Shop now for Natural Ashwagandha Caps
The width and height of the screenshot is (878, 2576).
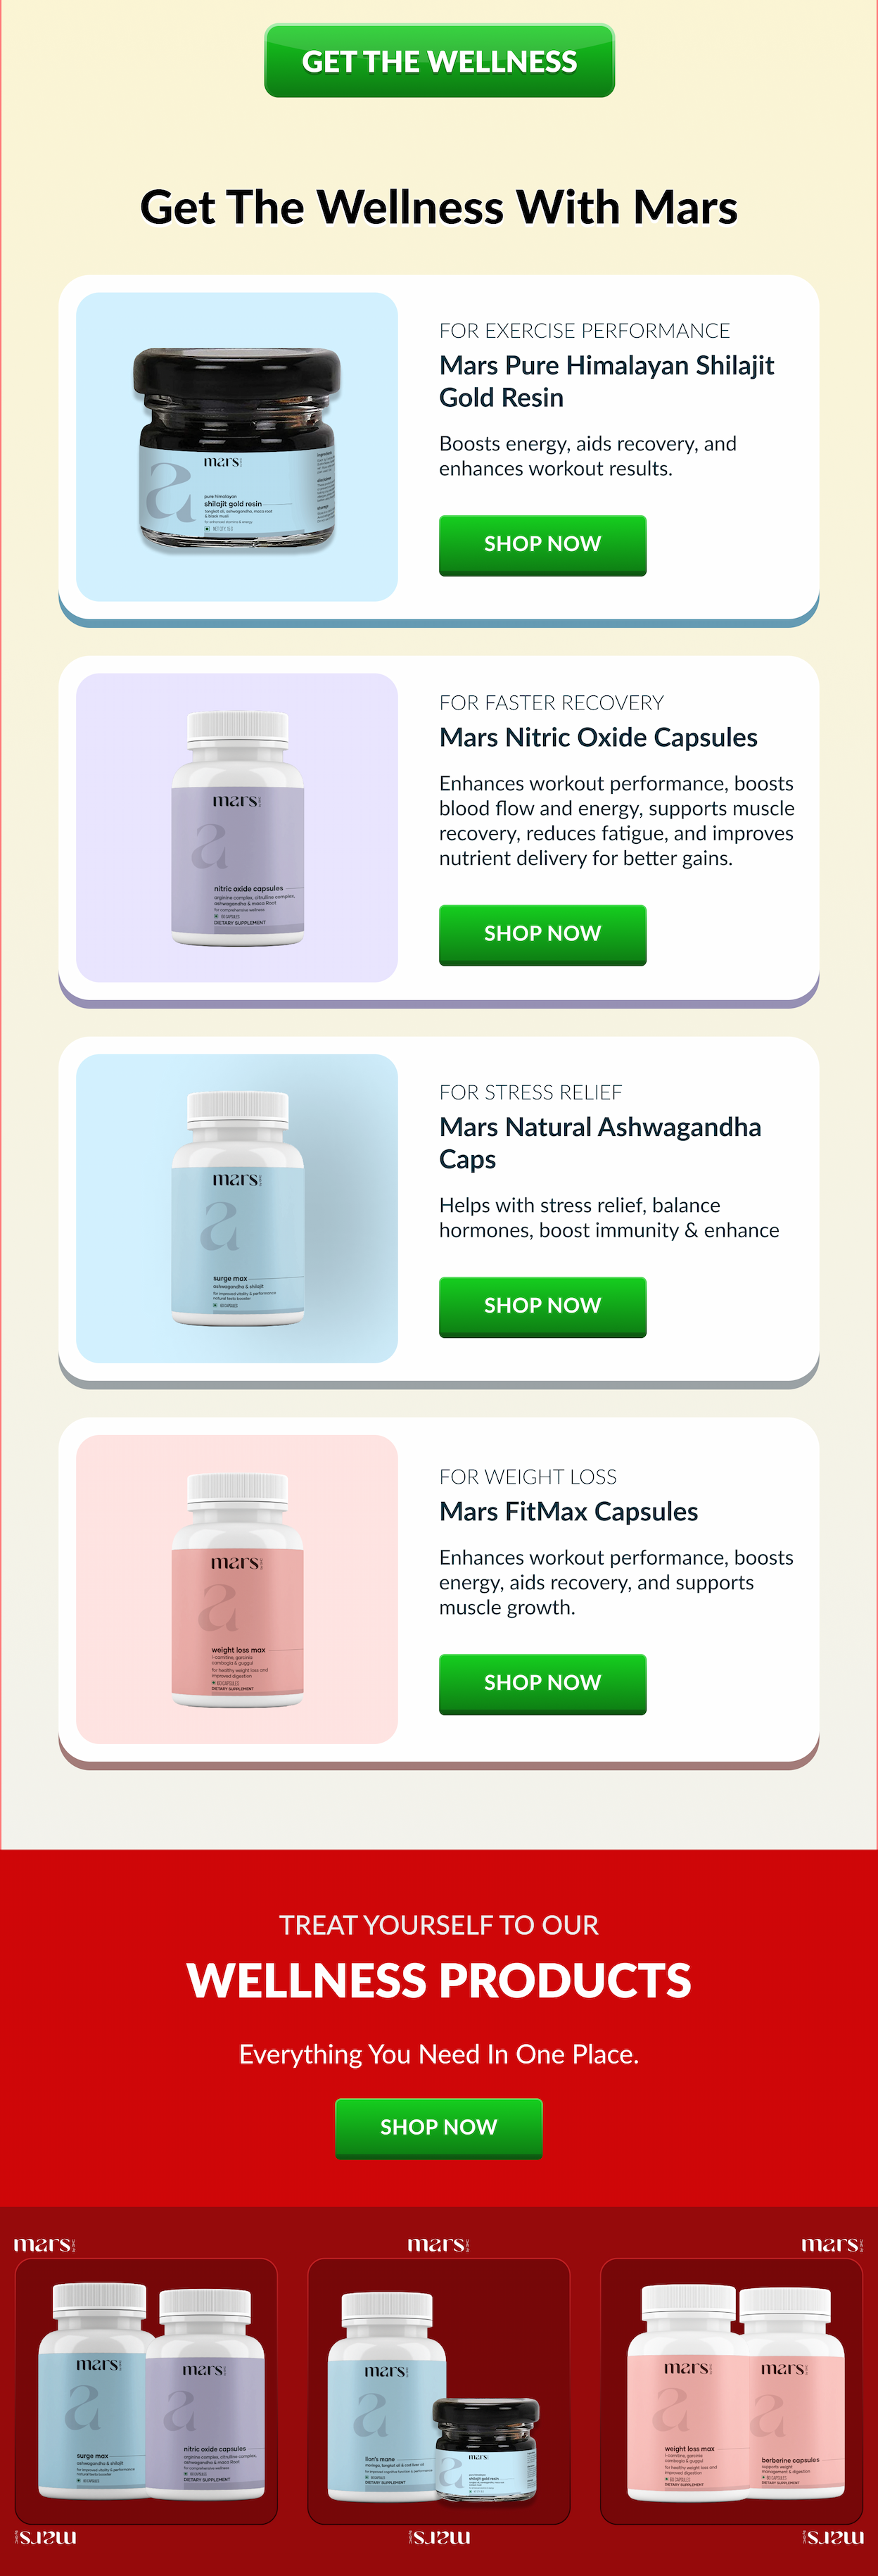(542, 1307)
